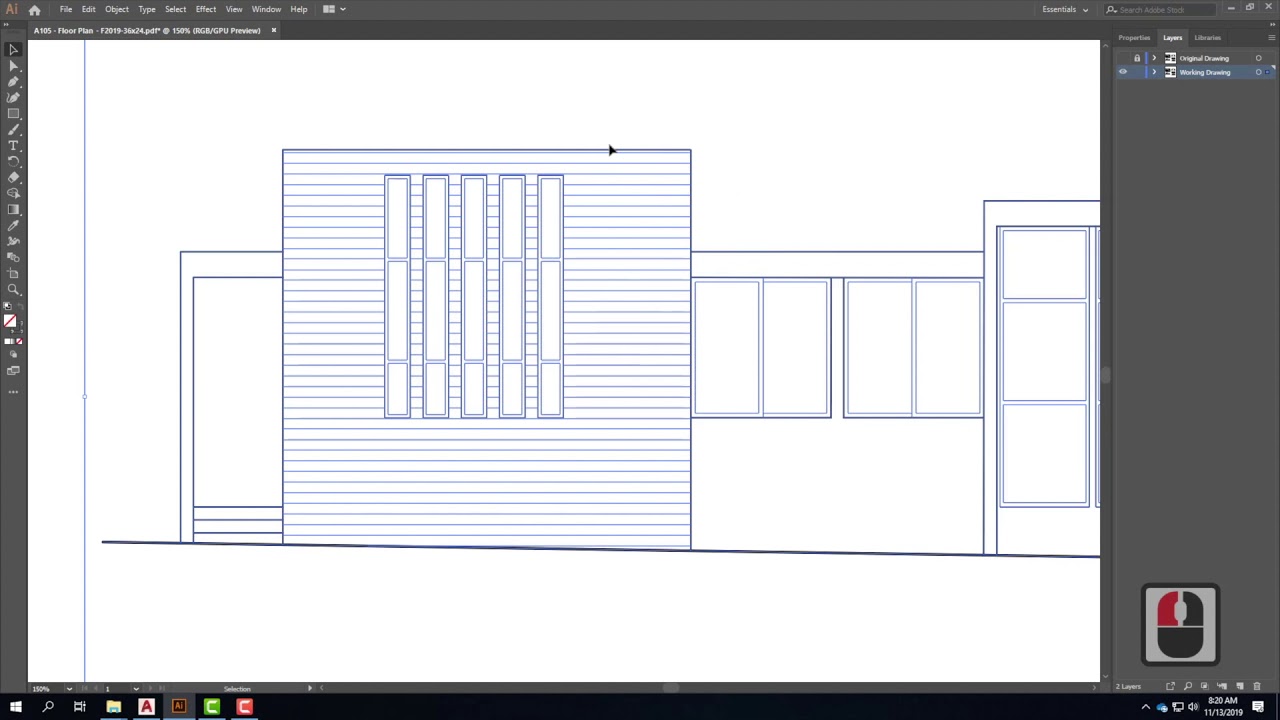Screen dimensions: 1280x720
Task: Select the Zoom tool
Action: (13, 289)
